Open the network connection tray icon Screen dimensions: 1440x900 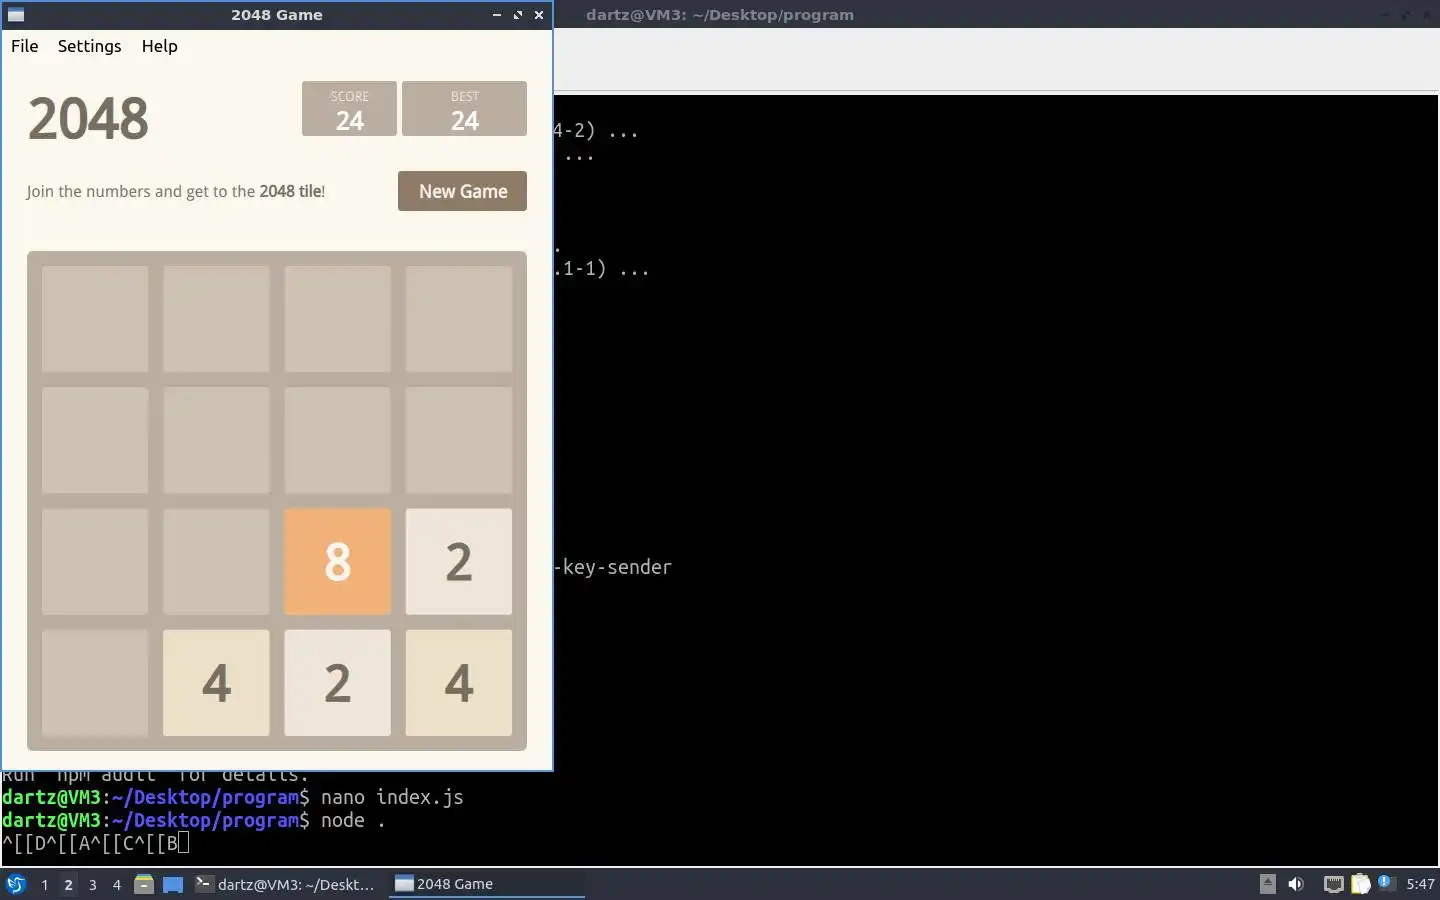click(1333, 884)
